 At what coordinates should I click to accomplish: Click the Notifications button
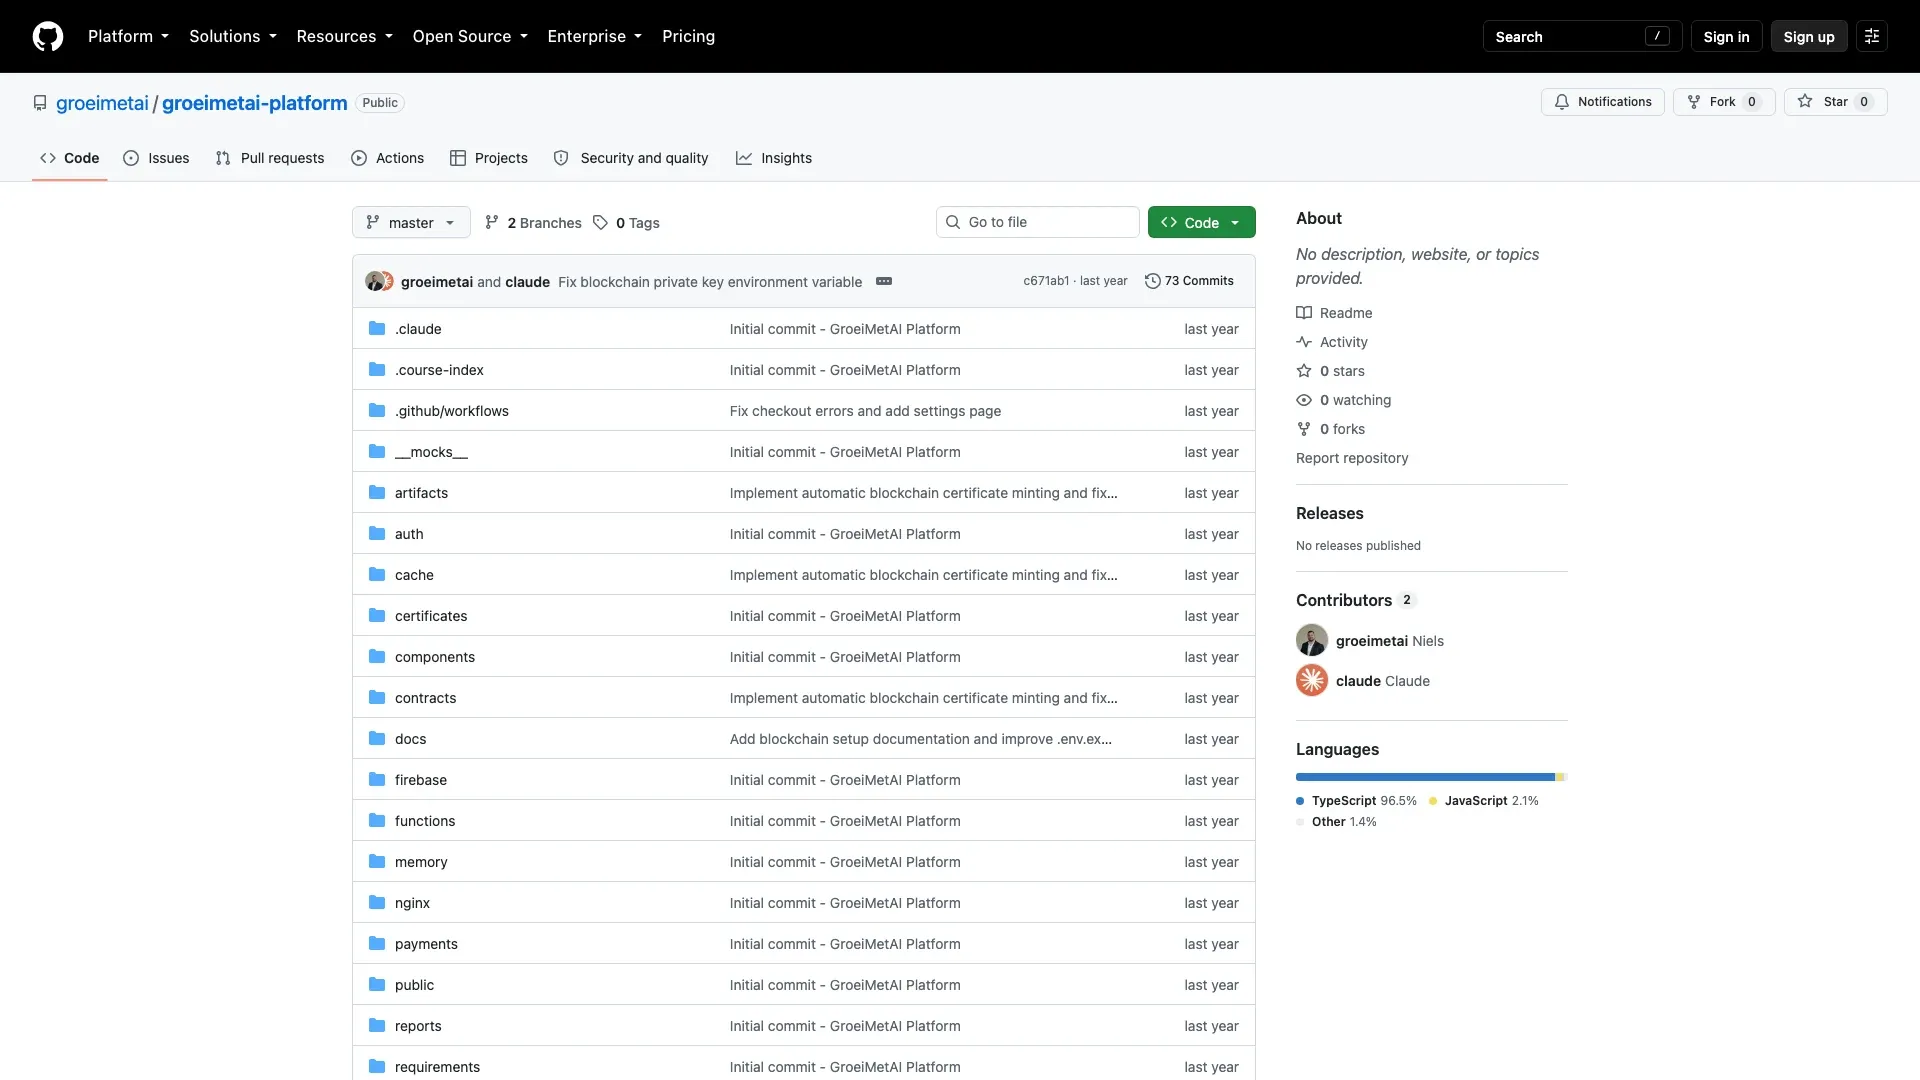(1603, 102)
